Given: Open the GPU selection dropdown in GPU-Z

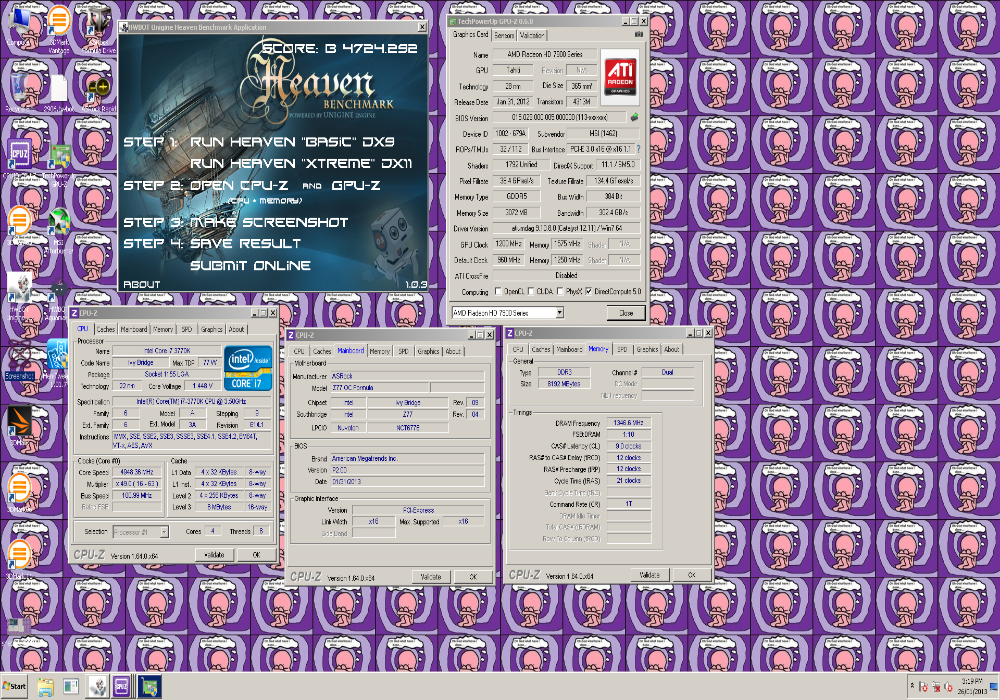Looking at the screenshot, I should [x=559, y=312].
